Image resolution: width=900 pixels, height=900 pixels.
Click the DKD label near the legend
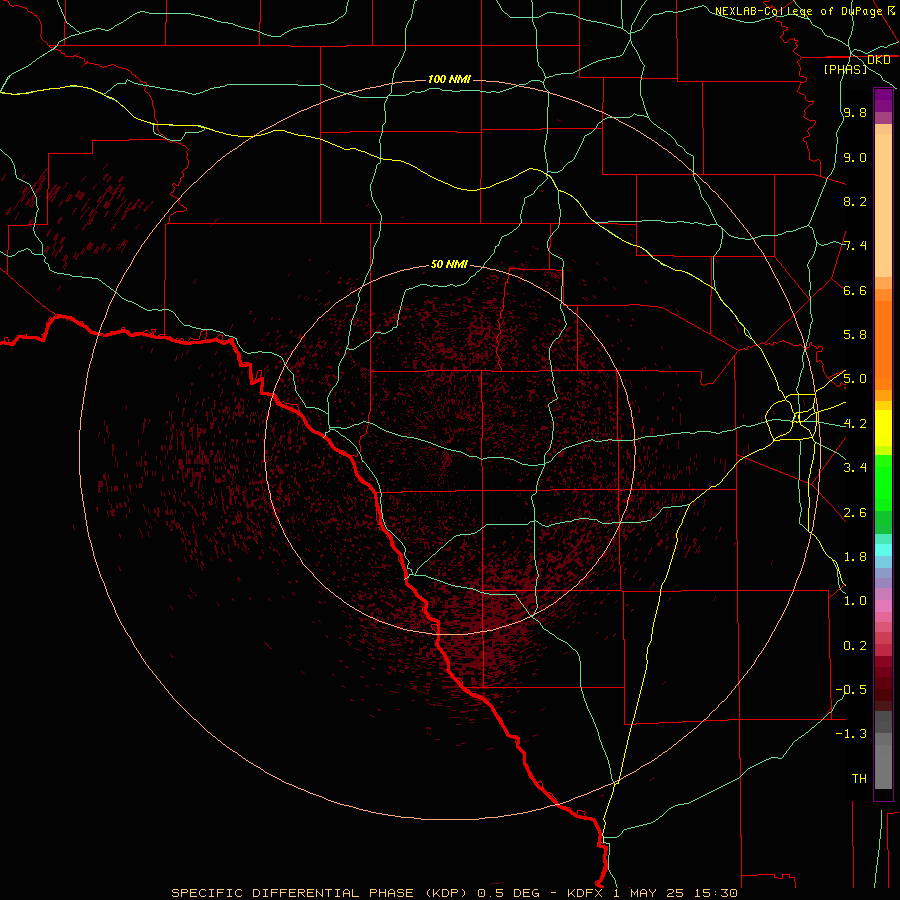(879, 60)
